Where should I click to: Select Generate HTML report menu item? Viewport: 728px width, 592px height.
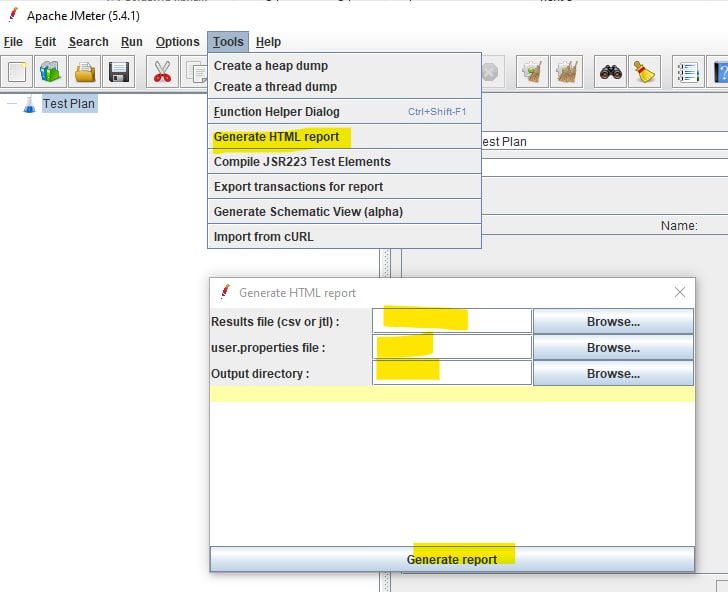point(344,137)
